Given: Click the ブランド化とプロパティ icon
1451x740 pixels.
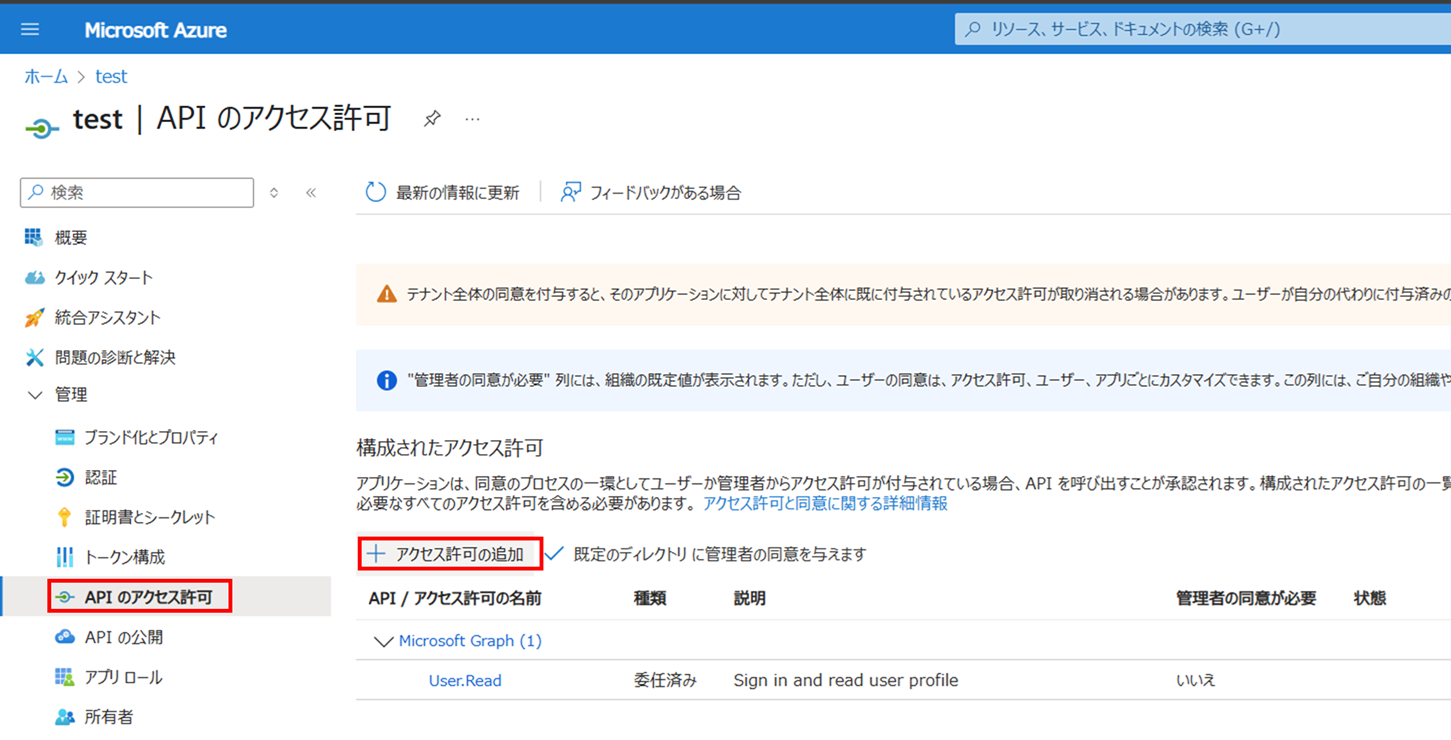Looking at the screenshot, I should (65, 437).
